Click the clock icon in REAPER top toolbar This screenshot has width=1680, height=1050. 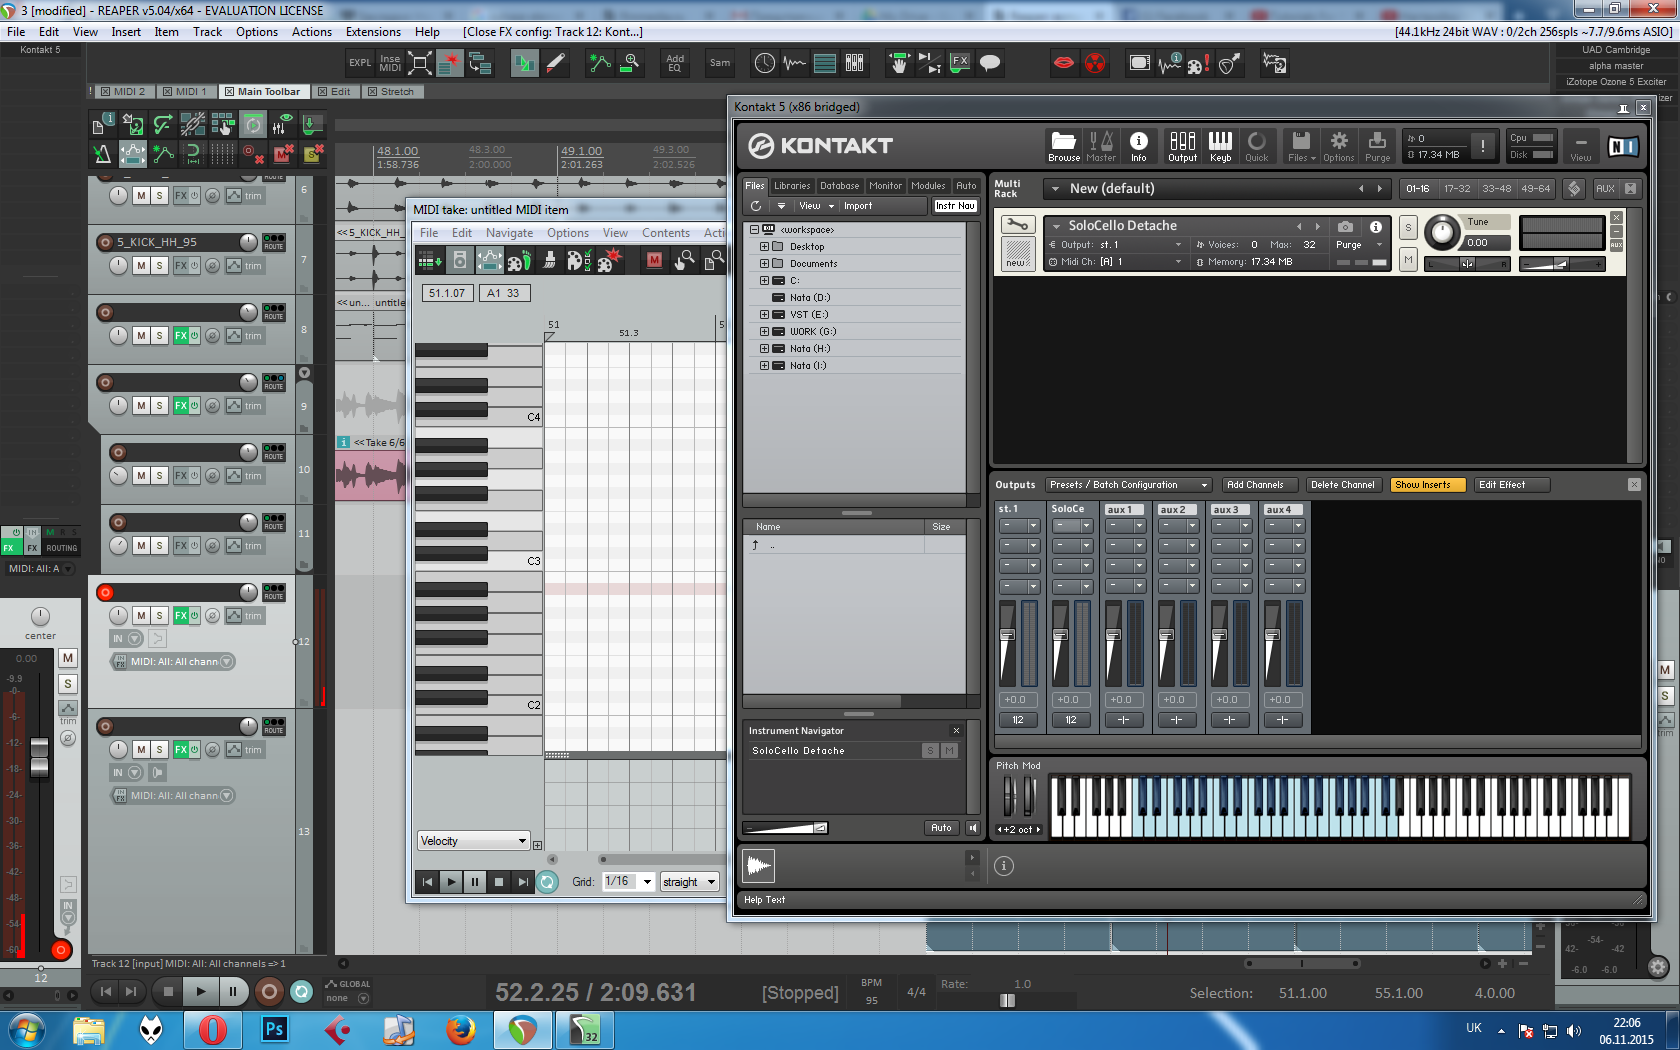coord(764,63)
